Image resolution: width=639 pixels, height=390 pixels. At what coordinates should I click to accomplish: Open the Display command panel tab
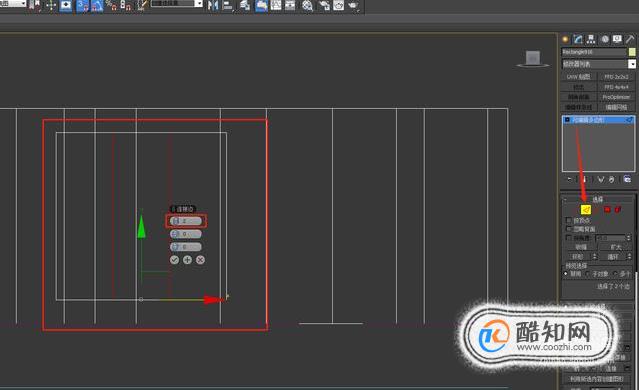[x=617, y=40]
